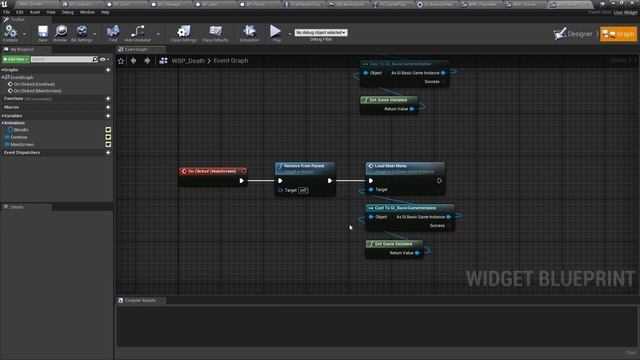Click Event Graph breadcrumb
This screenshot has height=360, width=640.
(231, 61)
